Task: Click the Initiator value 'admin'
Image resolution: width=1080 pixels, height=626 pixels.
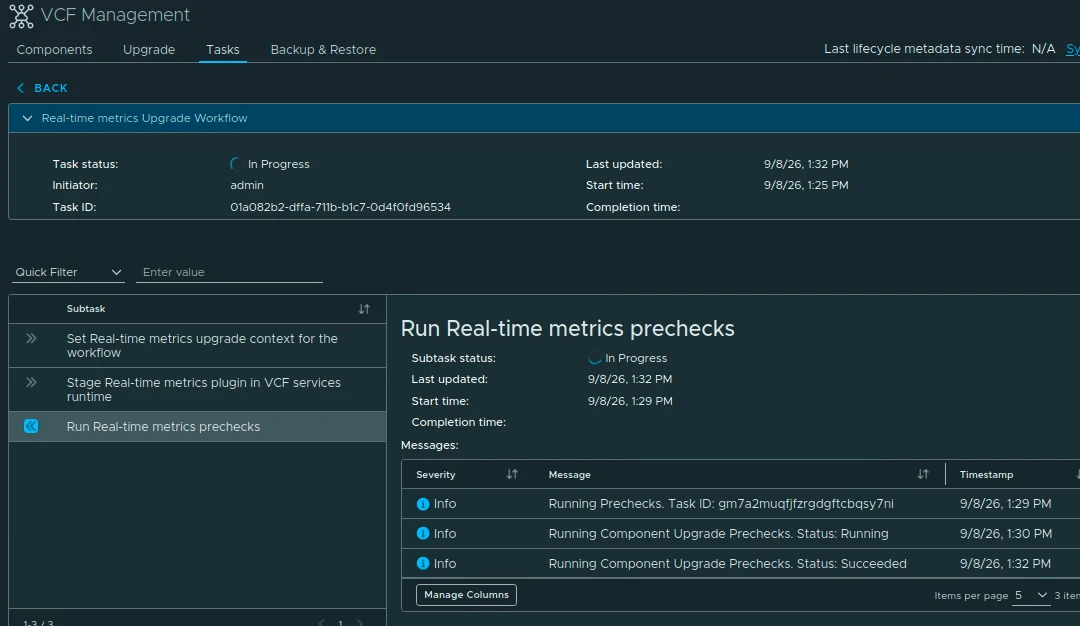Action: [247, 185]
